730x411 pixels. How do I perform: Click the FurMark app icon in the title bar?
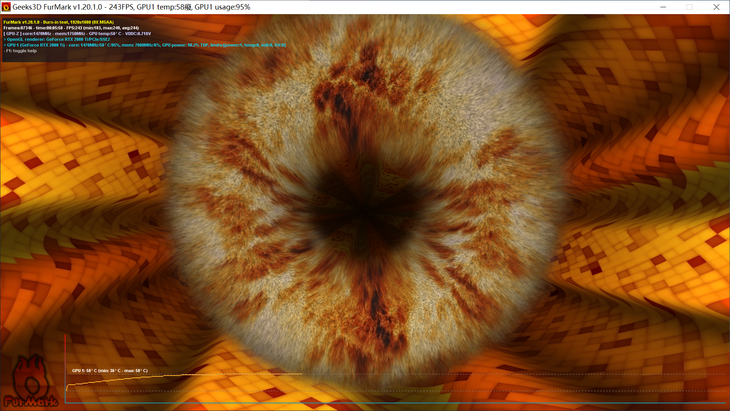[x=6, y=7]
